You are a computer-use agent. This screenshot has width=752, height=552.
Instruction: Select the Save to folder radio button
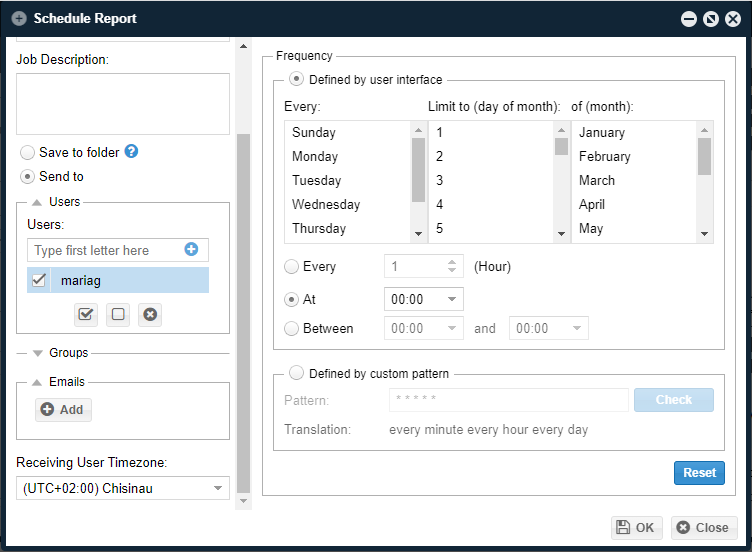pos(27,153)
